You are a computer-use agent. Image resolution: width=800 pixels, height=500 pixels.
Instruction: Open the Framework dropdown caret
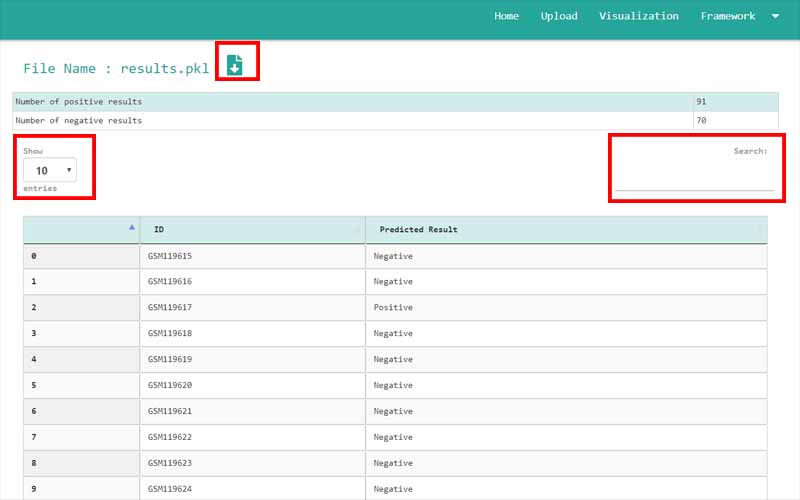point(775,16)
